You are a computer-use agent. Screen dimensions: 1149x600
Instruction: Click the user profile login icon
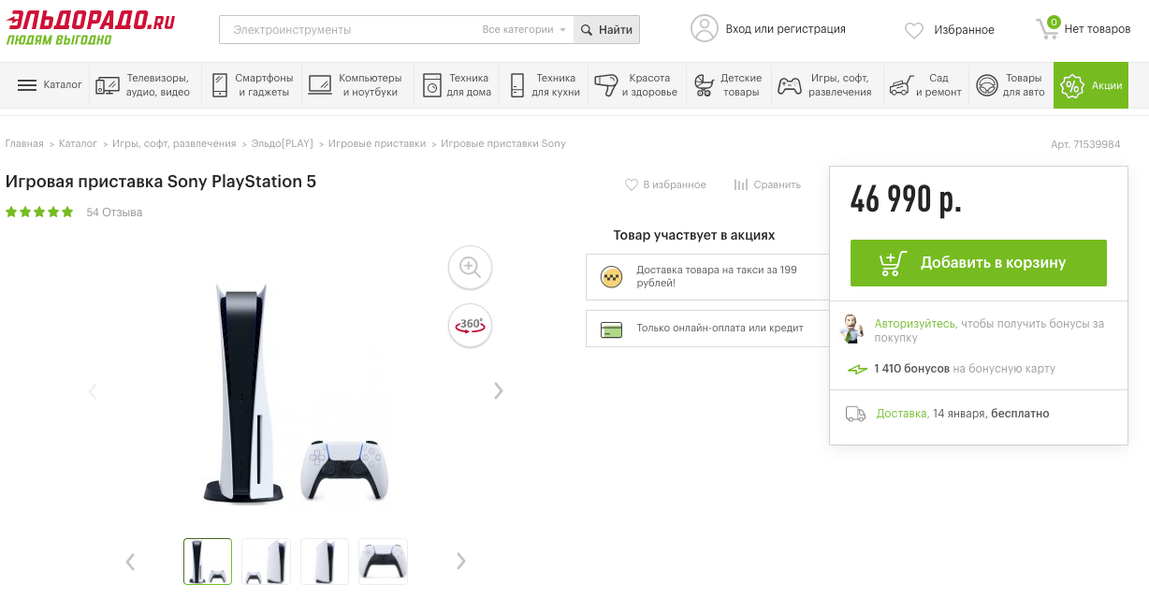pyautogui.click(x=704, y=29)
